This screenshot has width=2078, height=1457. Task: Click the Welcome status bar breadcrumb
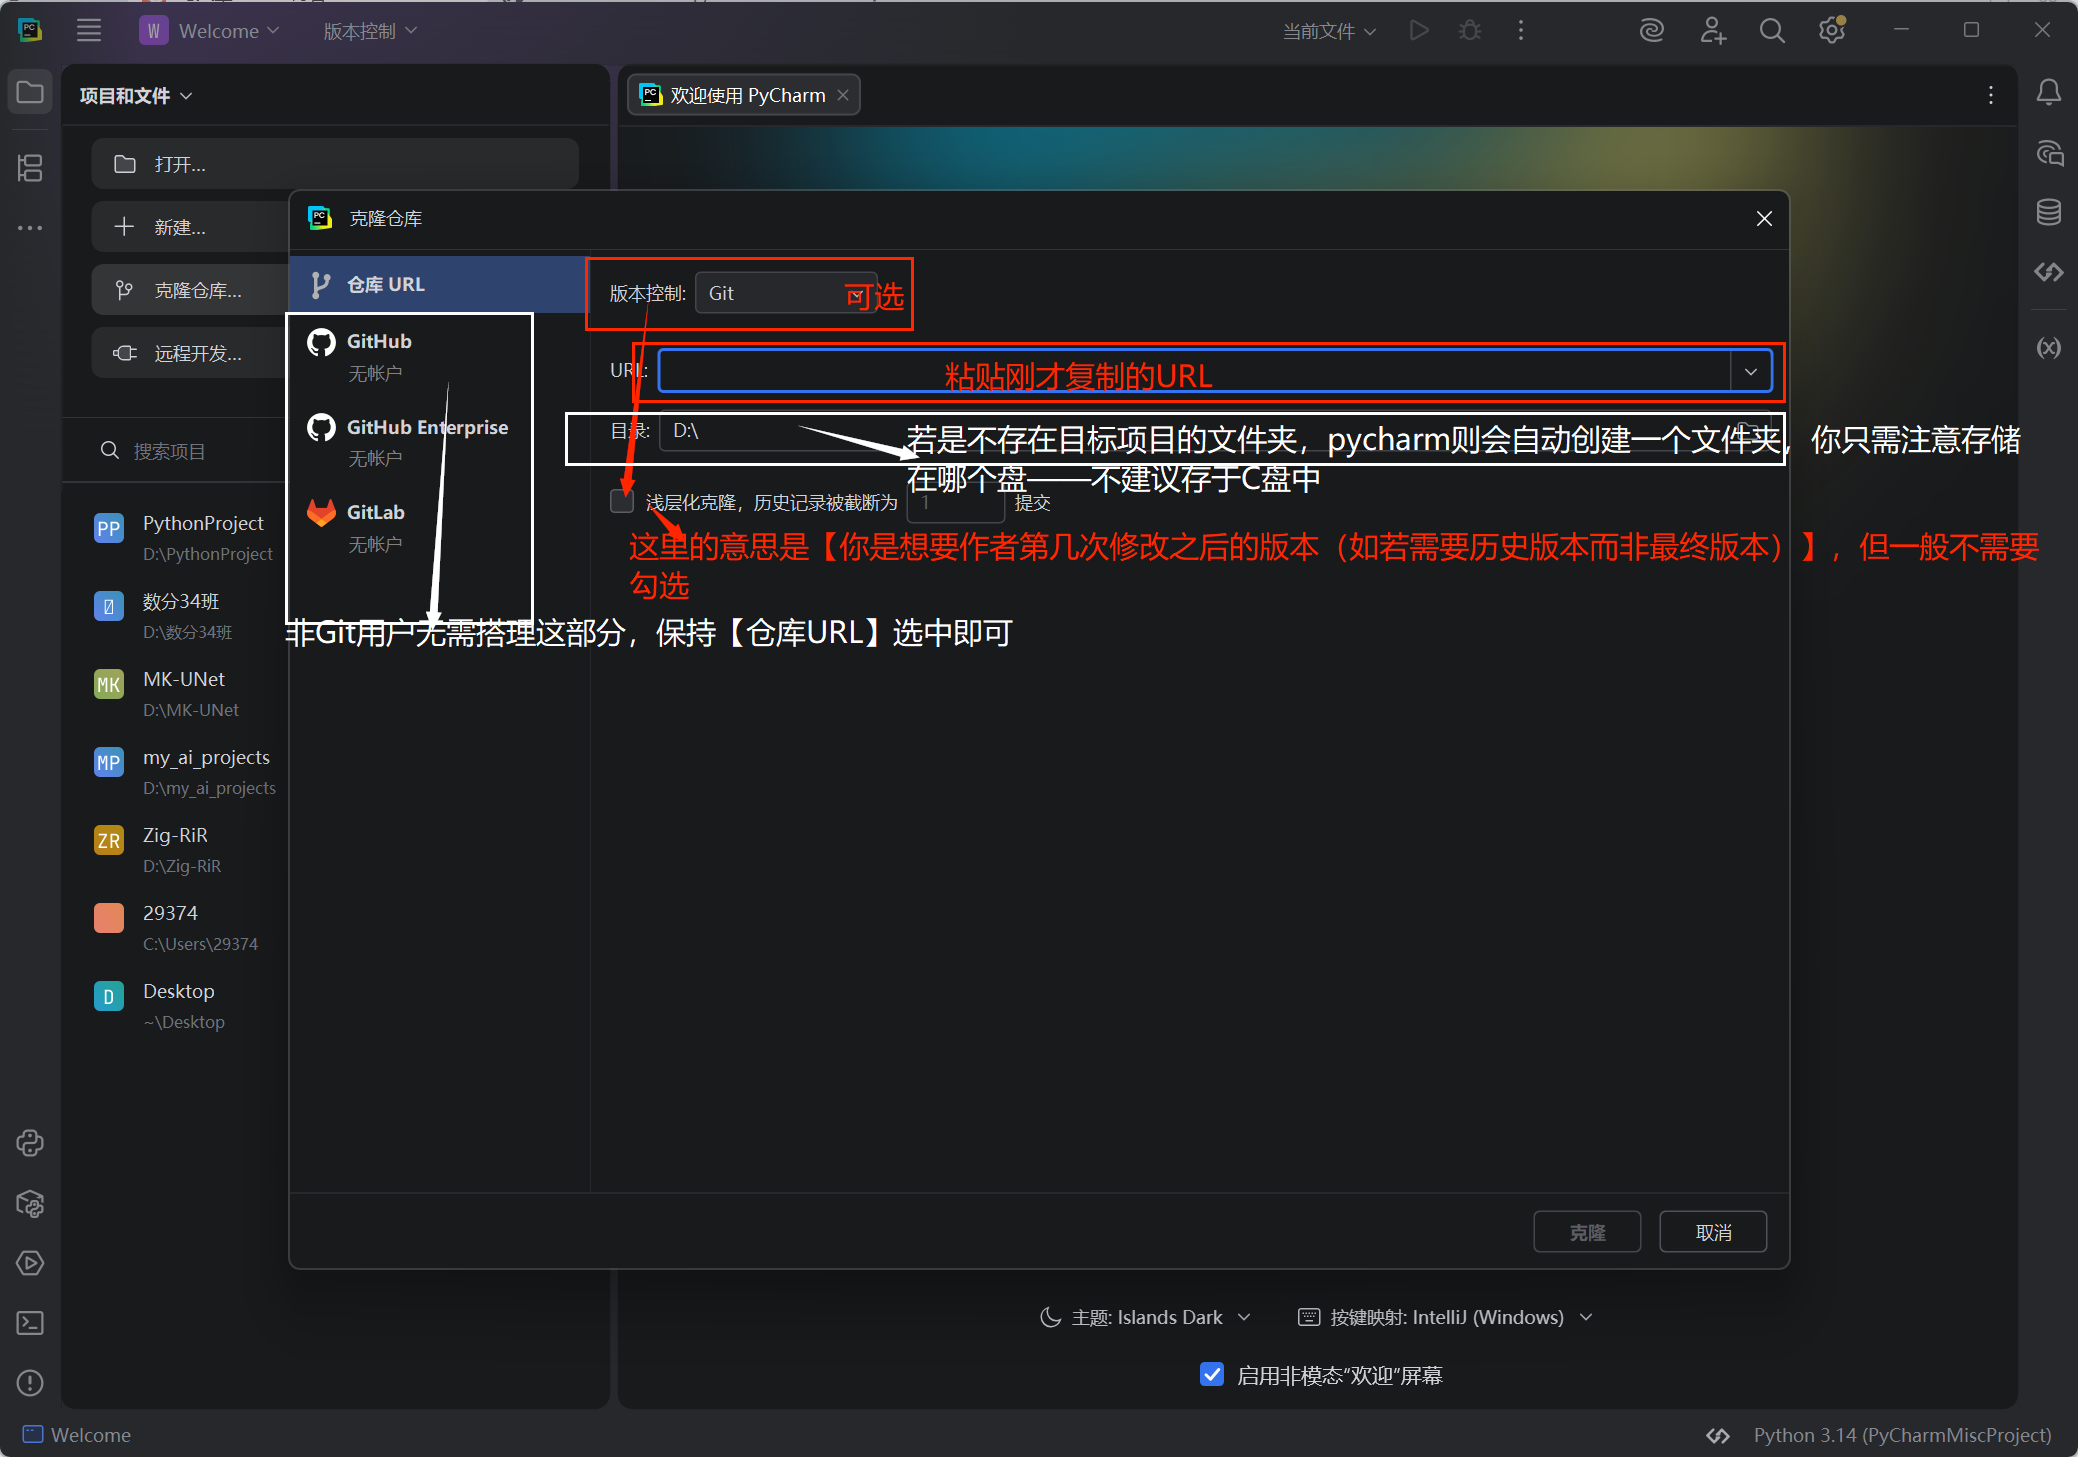click(x=77, y=1435)
